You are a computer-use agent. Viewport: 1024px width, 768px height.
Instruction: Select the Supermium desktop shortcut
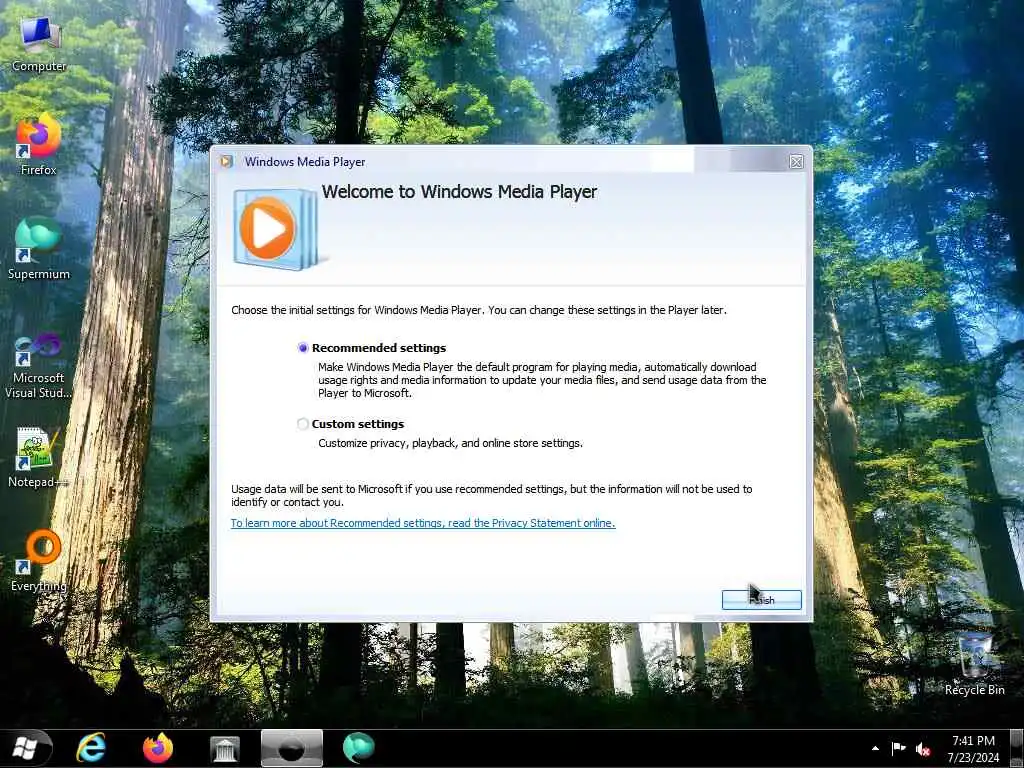pyautogui.click(x=39, y=249)
